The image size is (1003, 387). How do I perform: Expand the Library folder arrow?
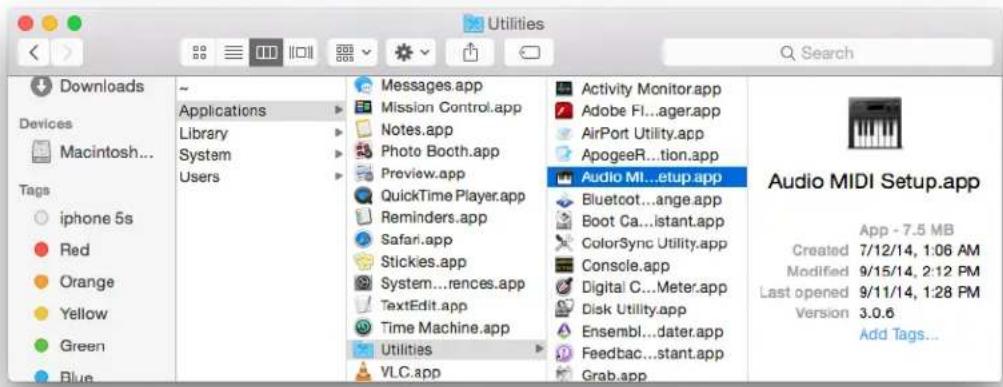tap(338, 133)
